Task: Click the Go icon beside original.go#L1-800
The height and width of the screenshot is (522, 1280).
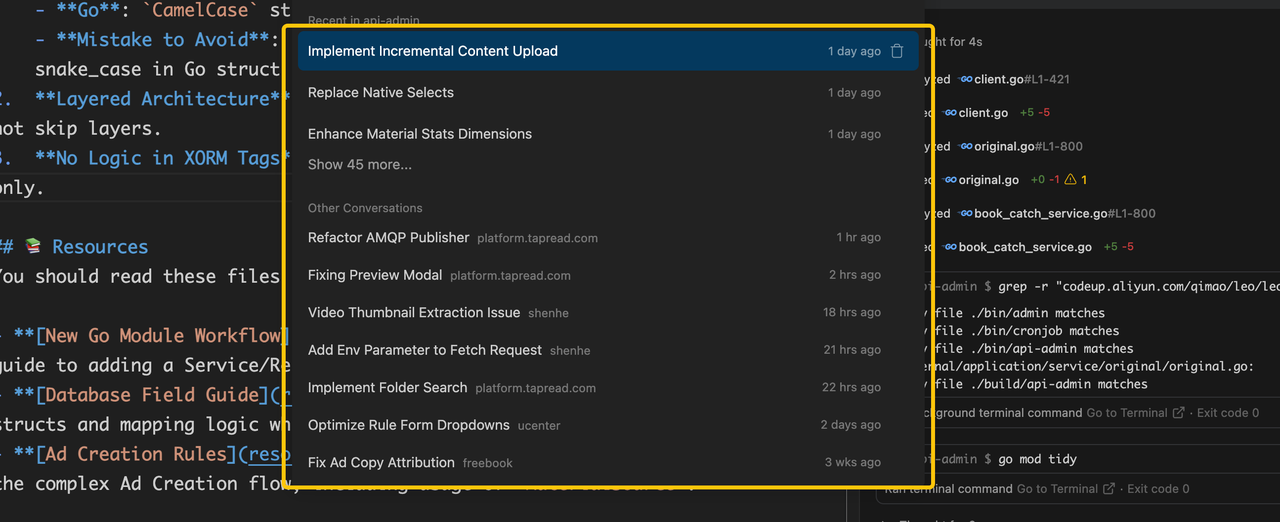Action: (x=966, y=147)
